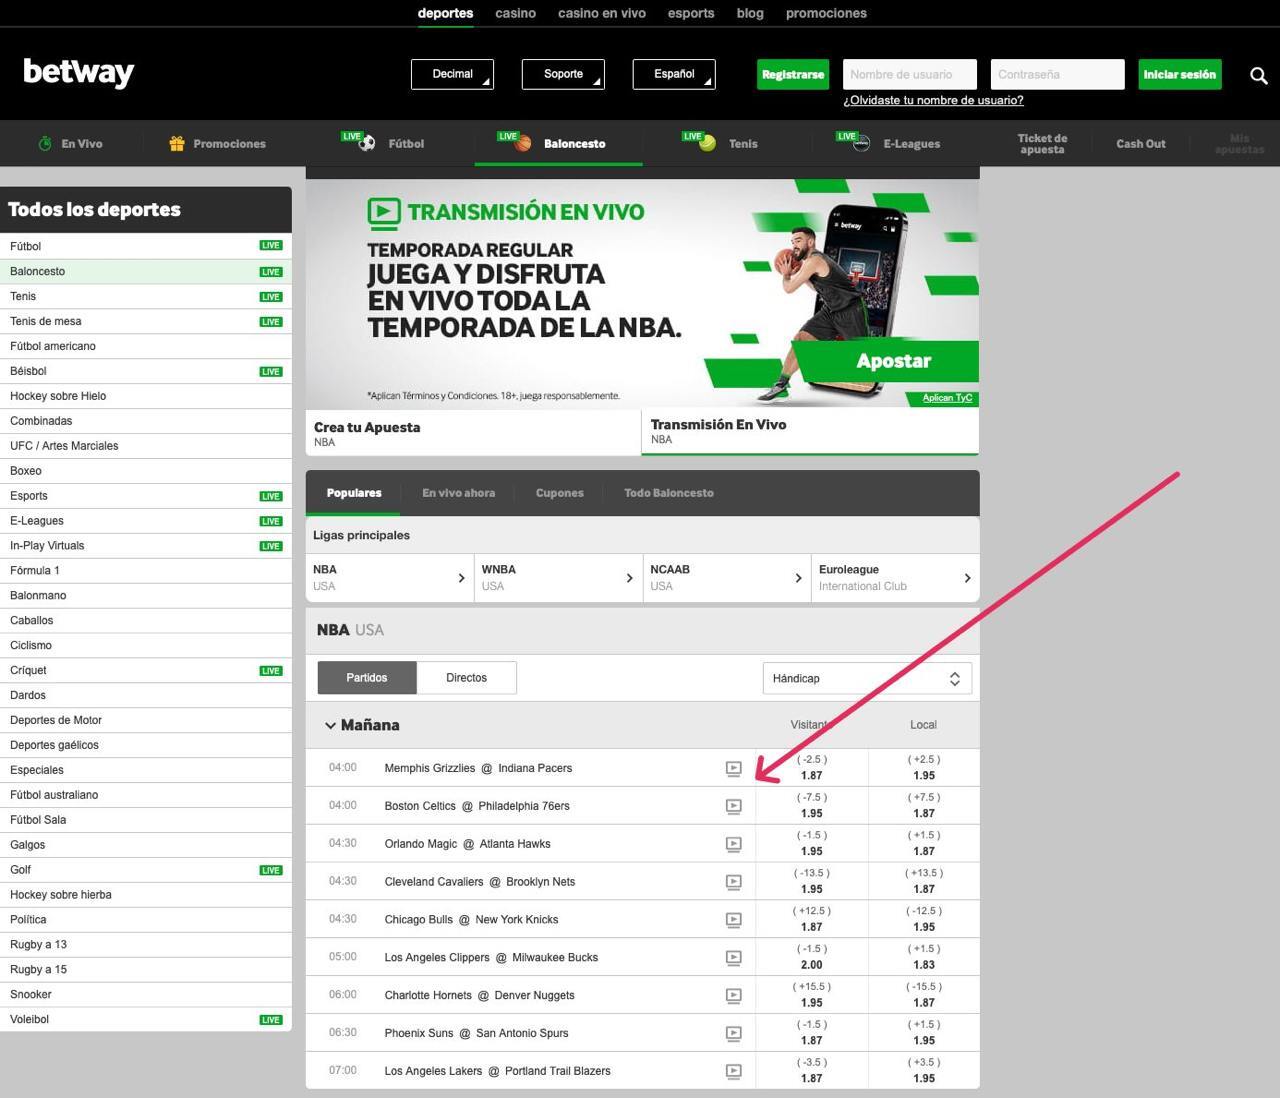The height and width of the screenshot is (1098, 1280).
Task: Open the Hándicap market selector
Action: pos(866,679)
